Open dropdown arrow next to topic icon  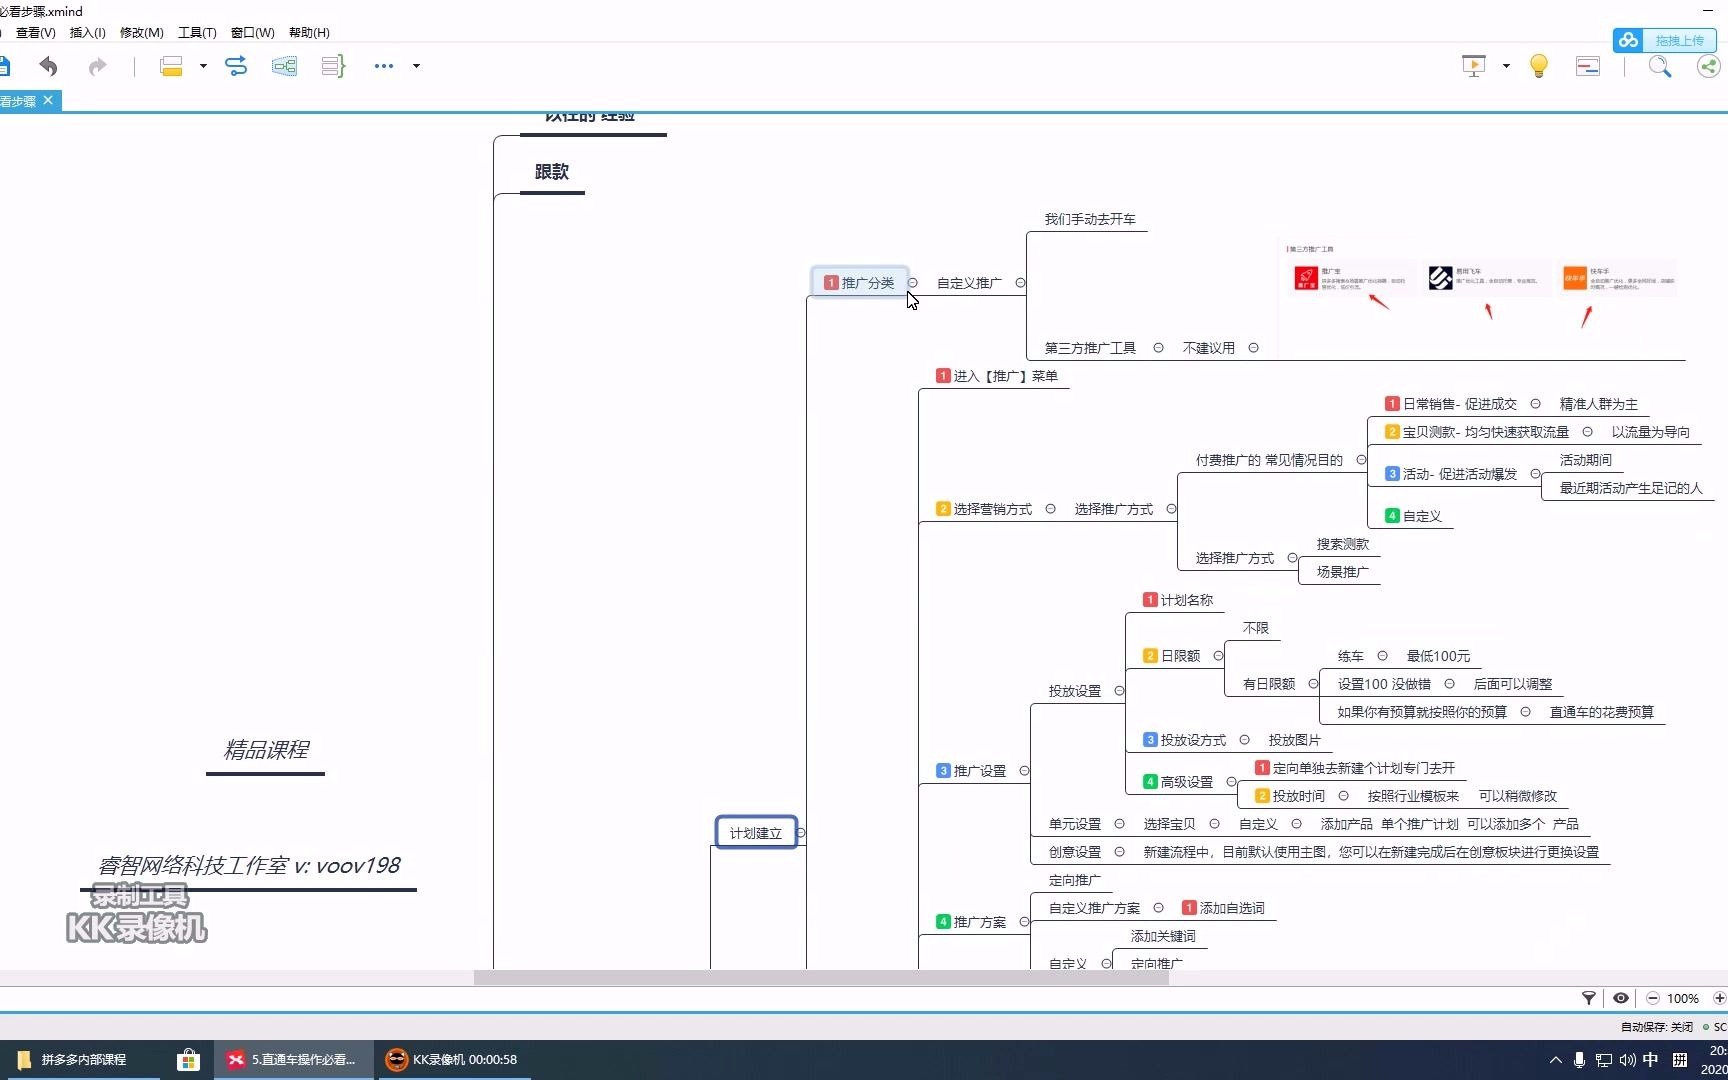click(x=203, y=66)
